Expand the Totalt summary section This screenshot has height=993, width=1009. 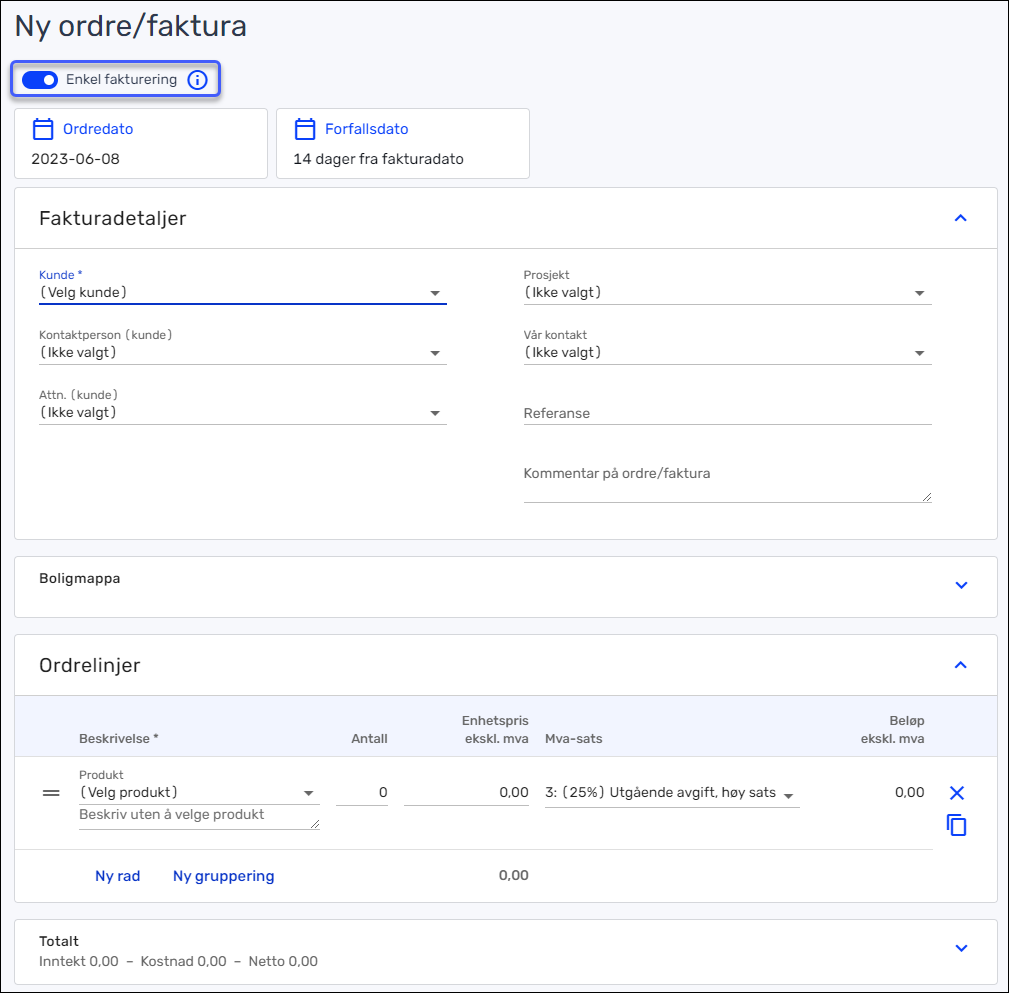pos(961,948)
